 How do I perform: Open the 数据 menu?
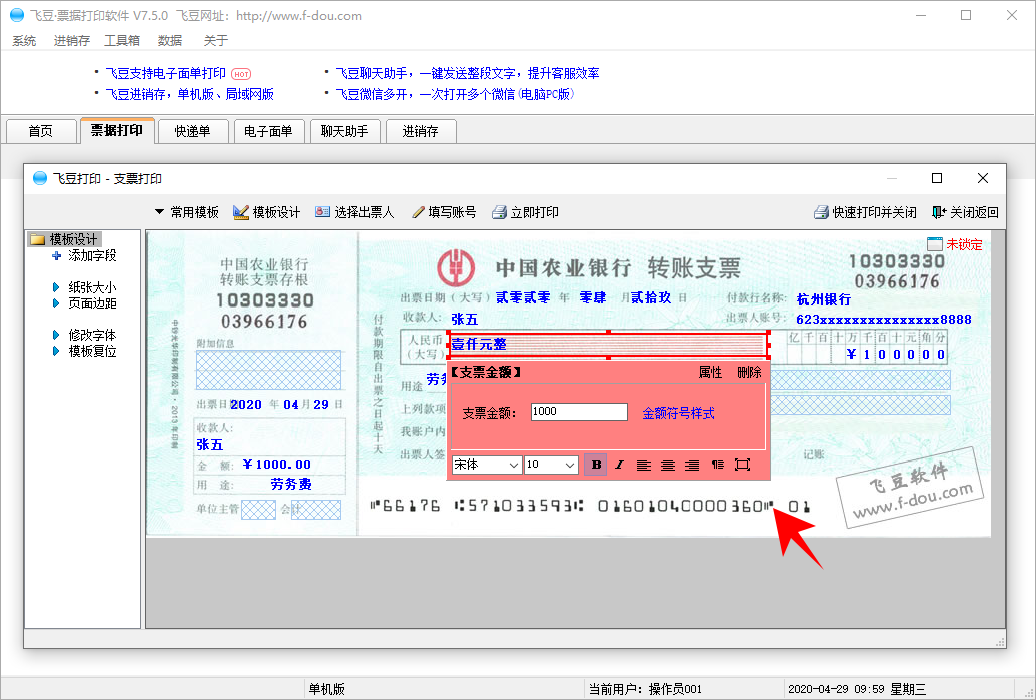(x=170, y=40)
